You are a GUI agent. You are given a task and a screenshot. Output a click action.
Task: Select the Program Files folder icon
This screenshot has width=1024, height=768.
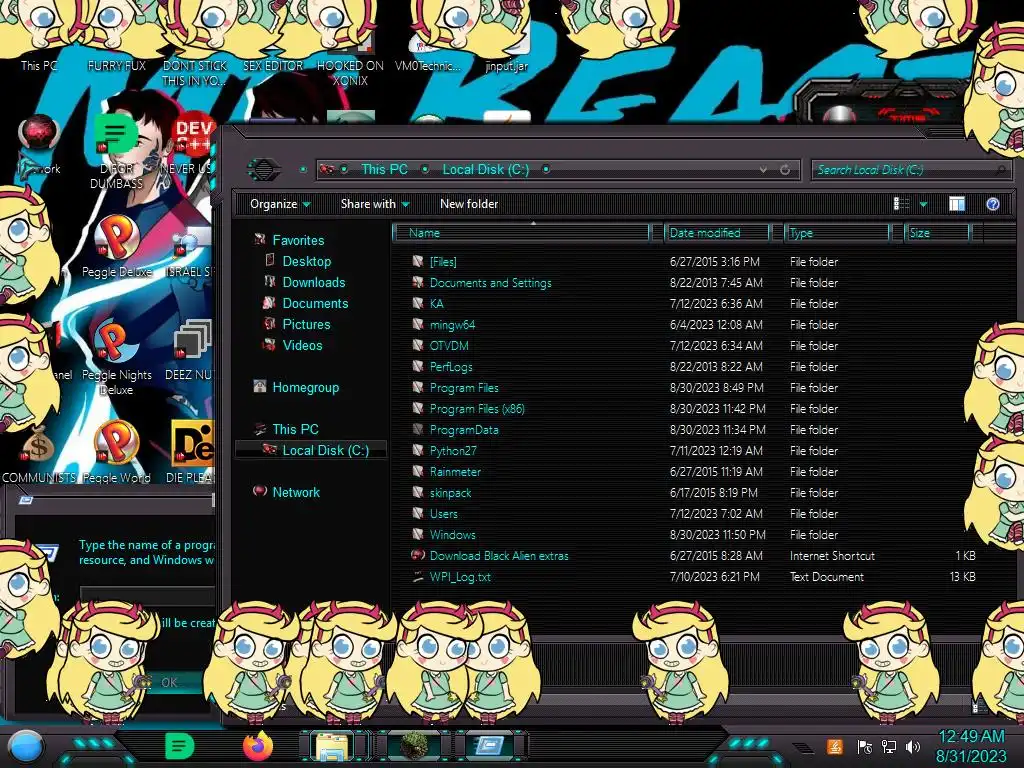(x=418, y=387)
